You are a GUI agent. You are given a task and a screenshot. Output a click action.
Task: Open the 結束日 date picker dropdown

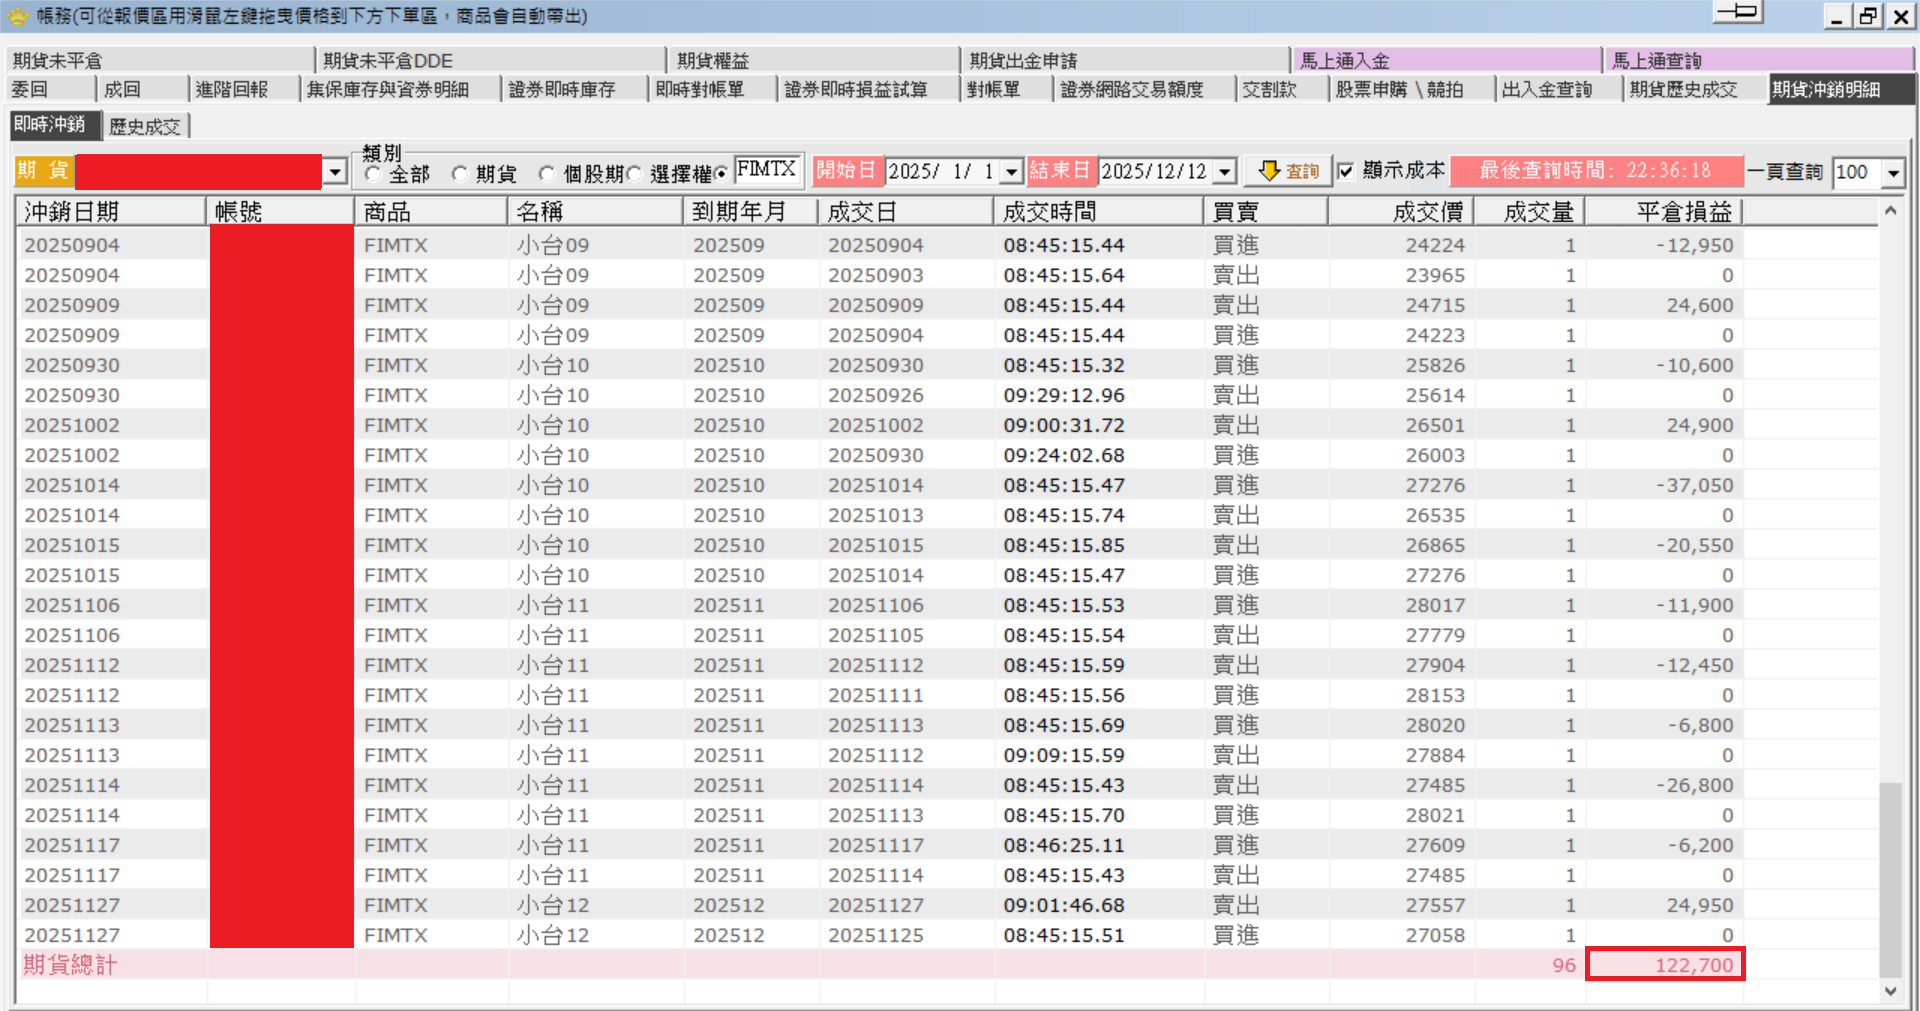[1226, 172]
